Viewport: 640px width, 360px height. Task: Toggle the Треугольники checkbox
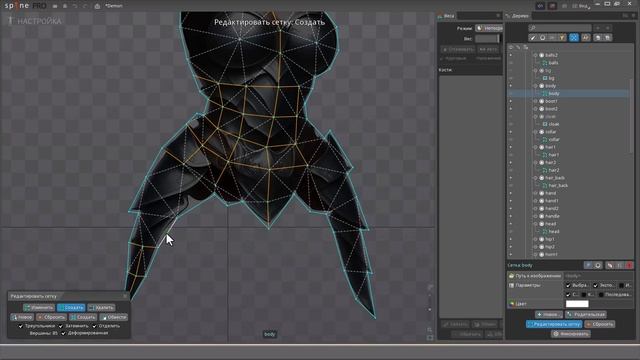21,326
